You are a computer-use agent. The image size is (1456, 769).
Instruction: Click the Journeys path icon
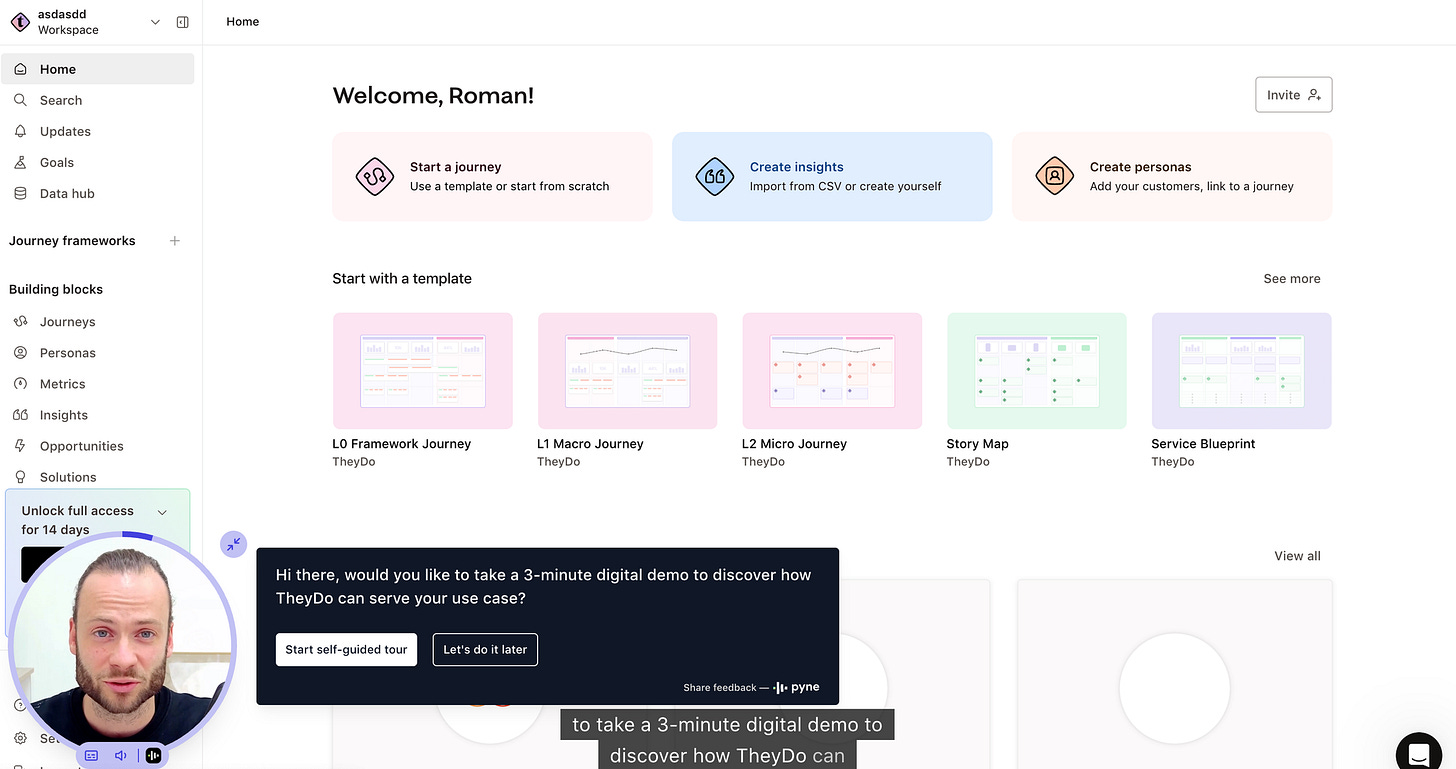20,322
